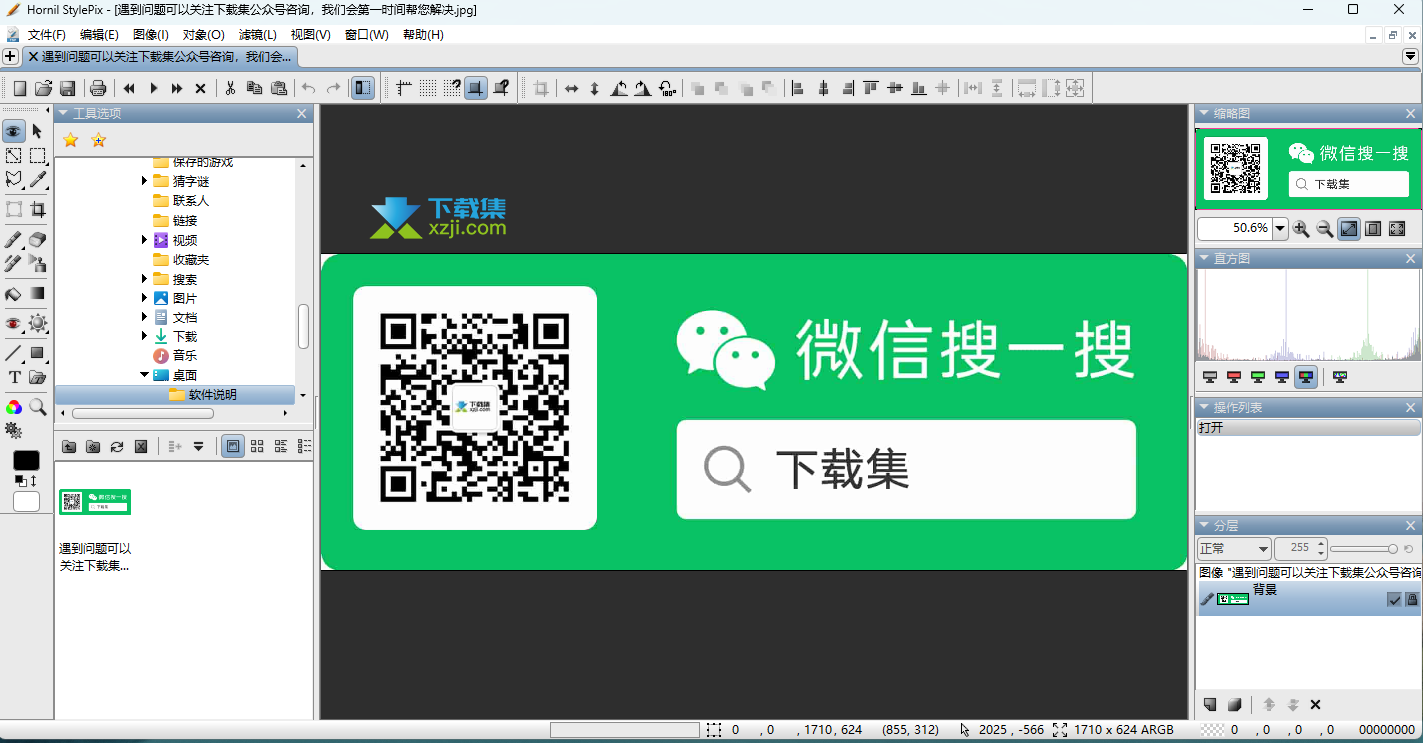The image size is (1423, 743).
Task: Open the 图像(I) menu
Action: coord(150,34)
